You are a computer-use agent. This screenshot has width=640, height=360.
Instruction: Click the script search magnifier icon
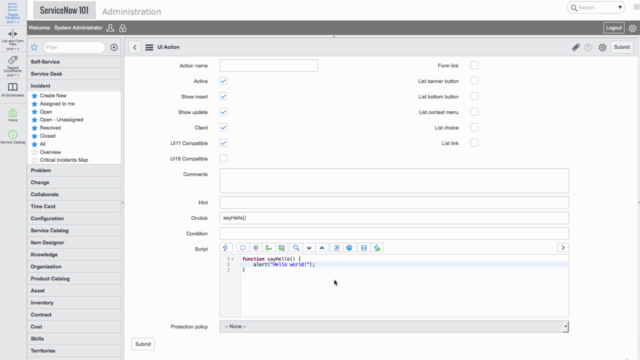(296, 248)
